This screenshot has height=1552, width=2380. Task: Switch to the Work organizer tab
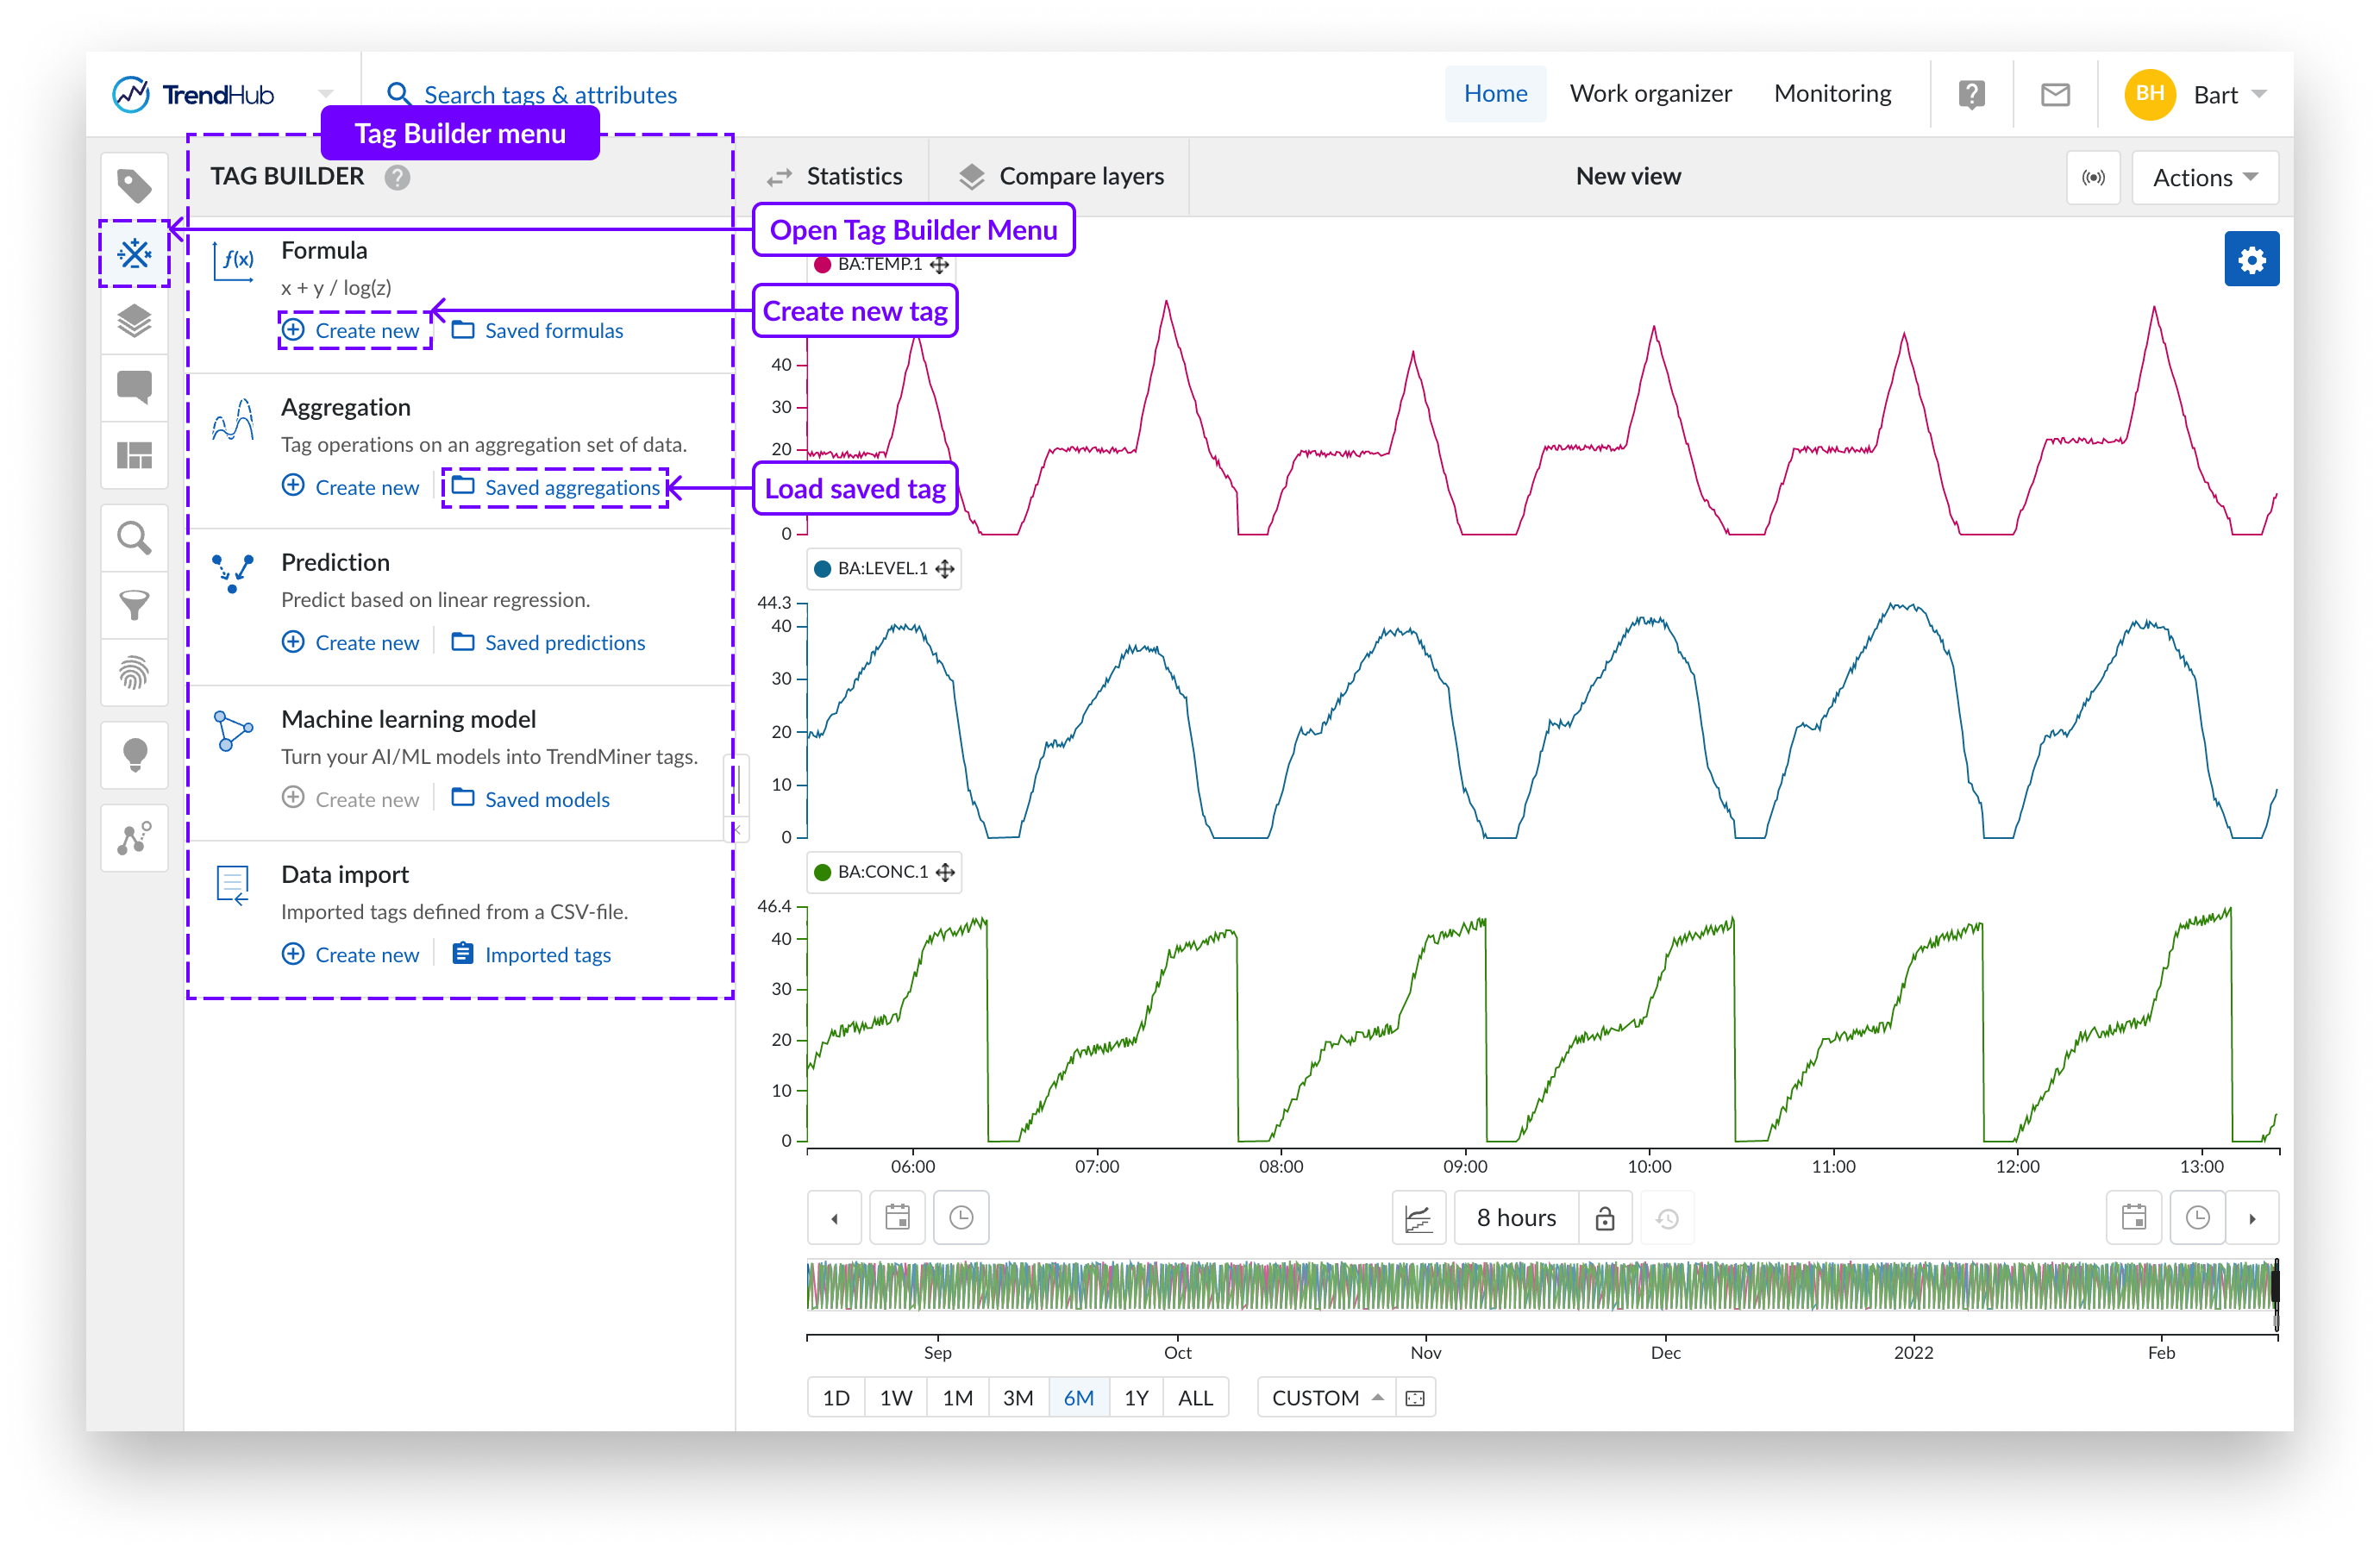(1650, 94)
